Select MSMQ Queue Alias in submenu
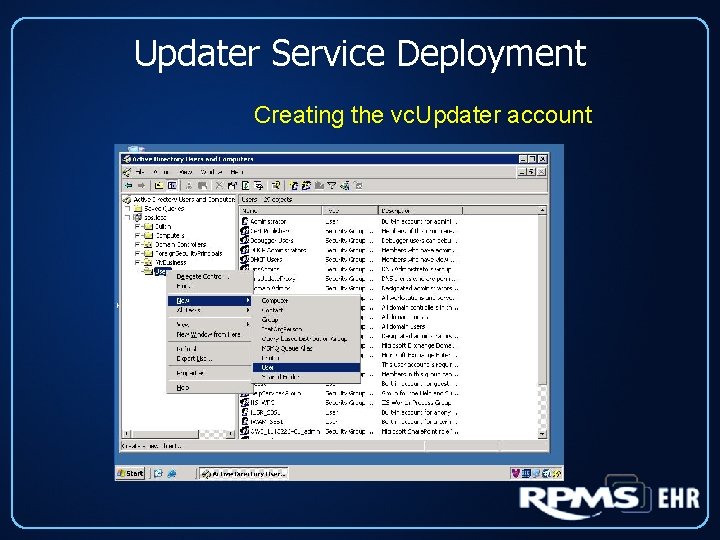This screenshot has height=540, width=720. (x=306, y=348)
